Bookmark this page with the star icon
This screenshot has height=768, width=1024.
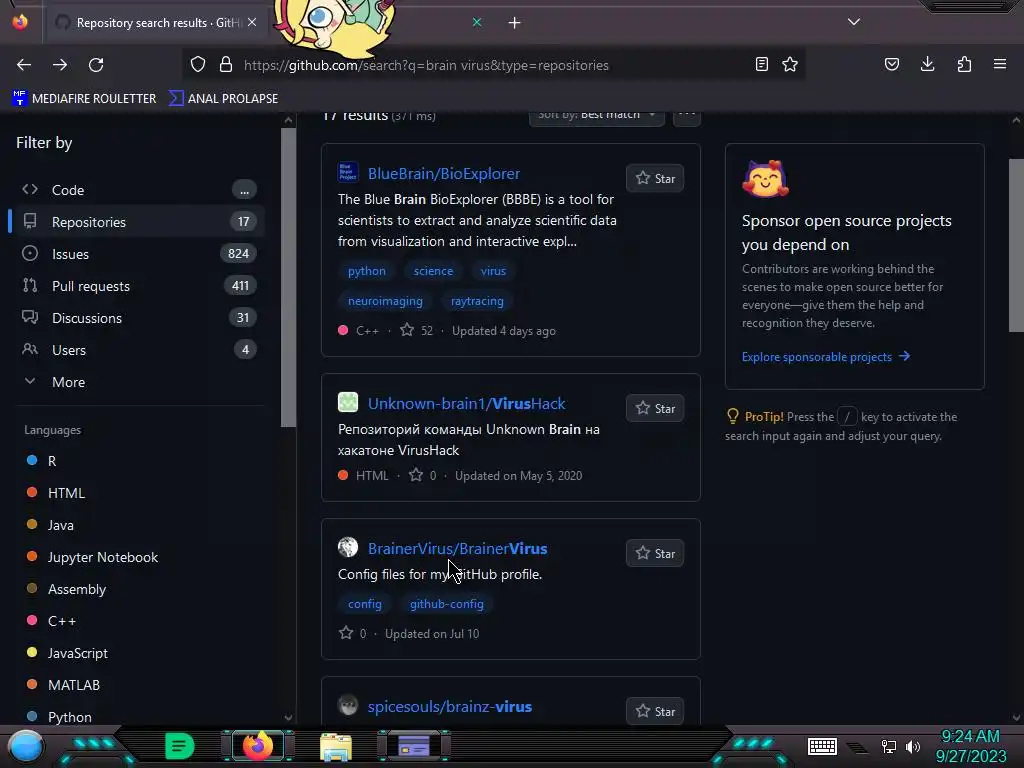pos(790,64)
